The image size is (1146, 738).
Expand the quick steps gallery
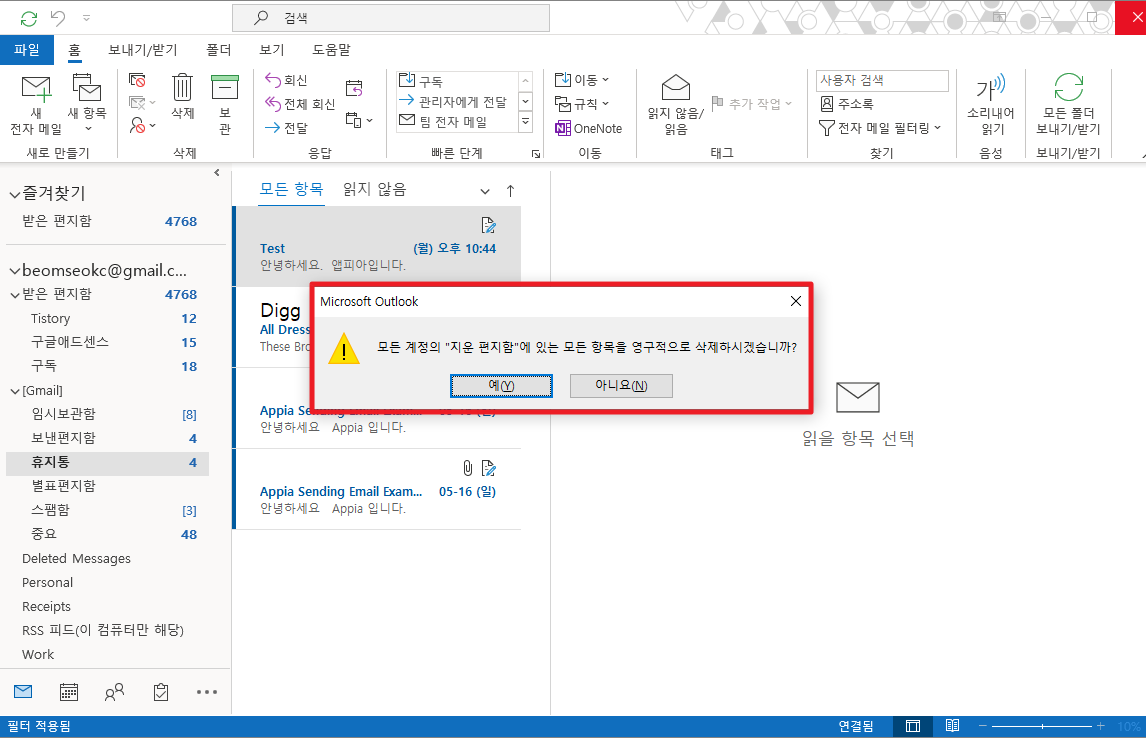525,122
